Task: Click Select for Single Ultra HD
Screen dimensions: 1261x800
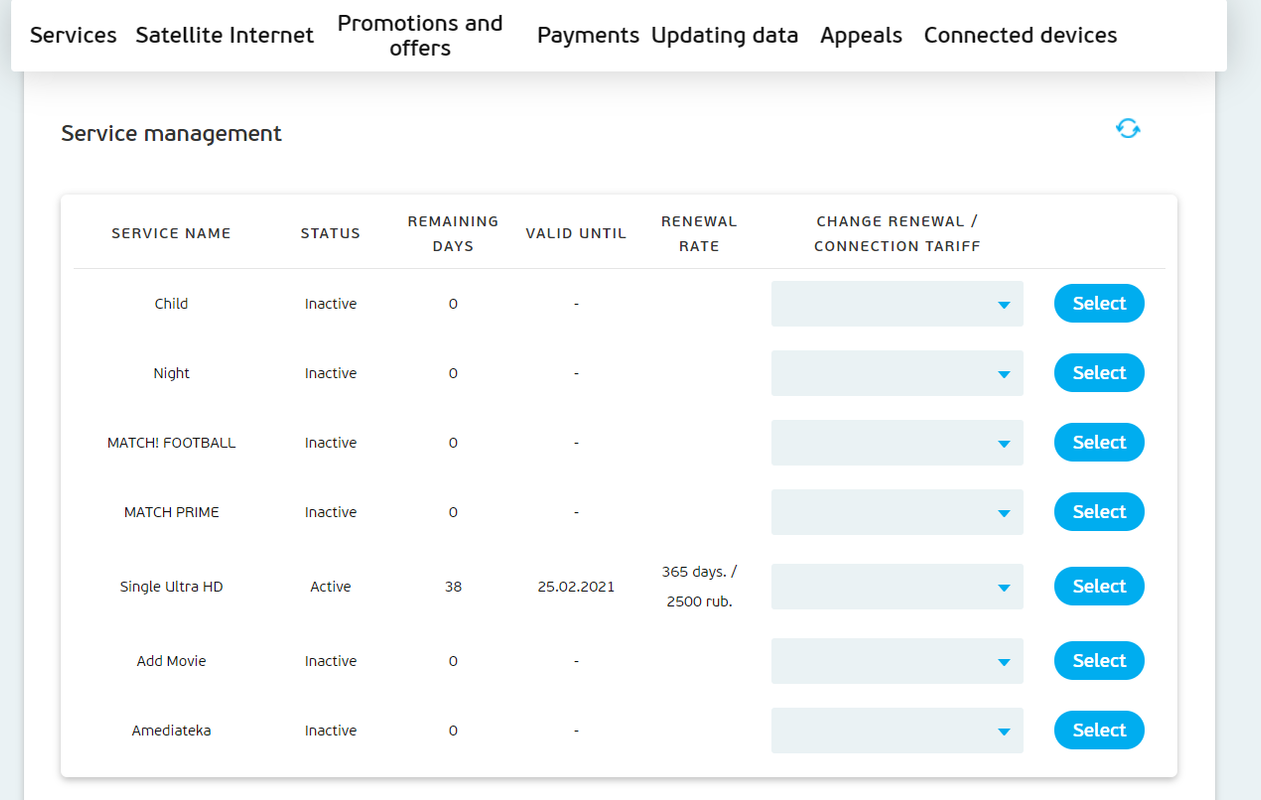Action: point(1099,586)
